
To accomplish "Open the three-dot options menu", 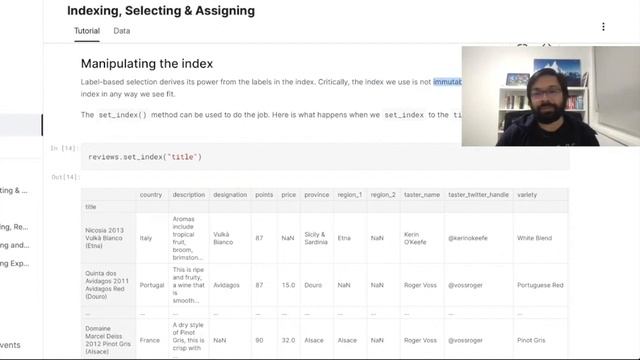I will coord(603,27).
